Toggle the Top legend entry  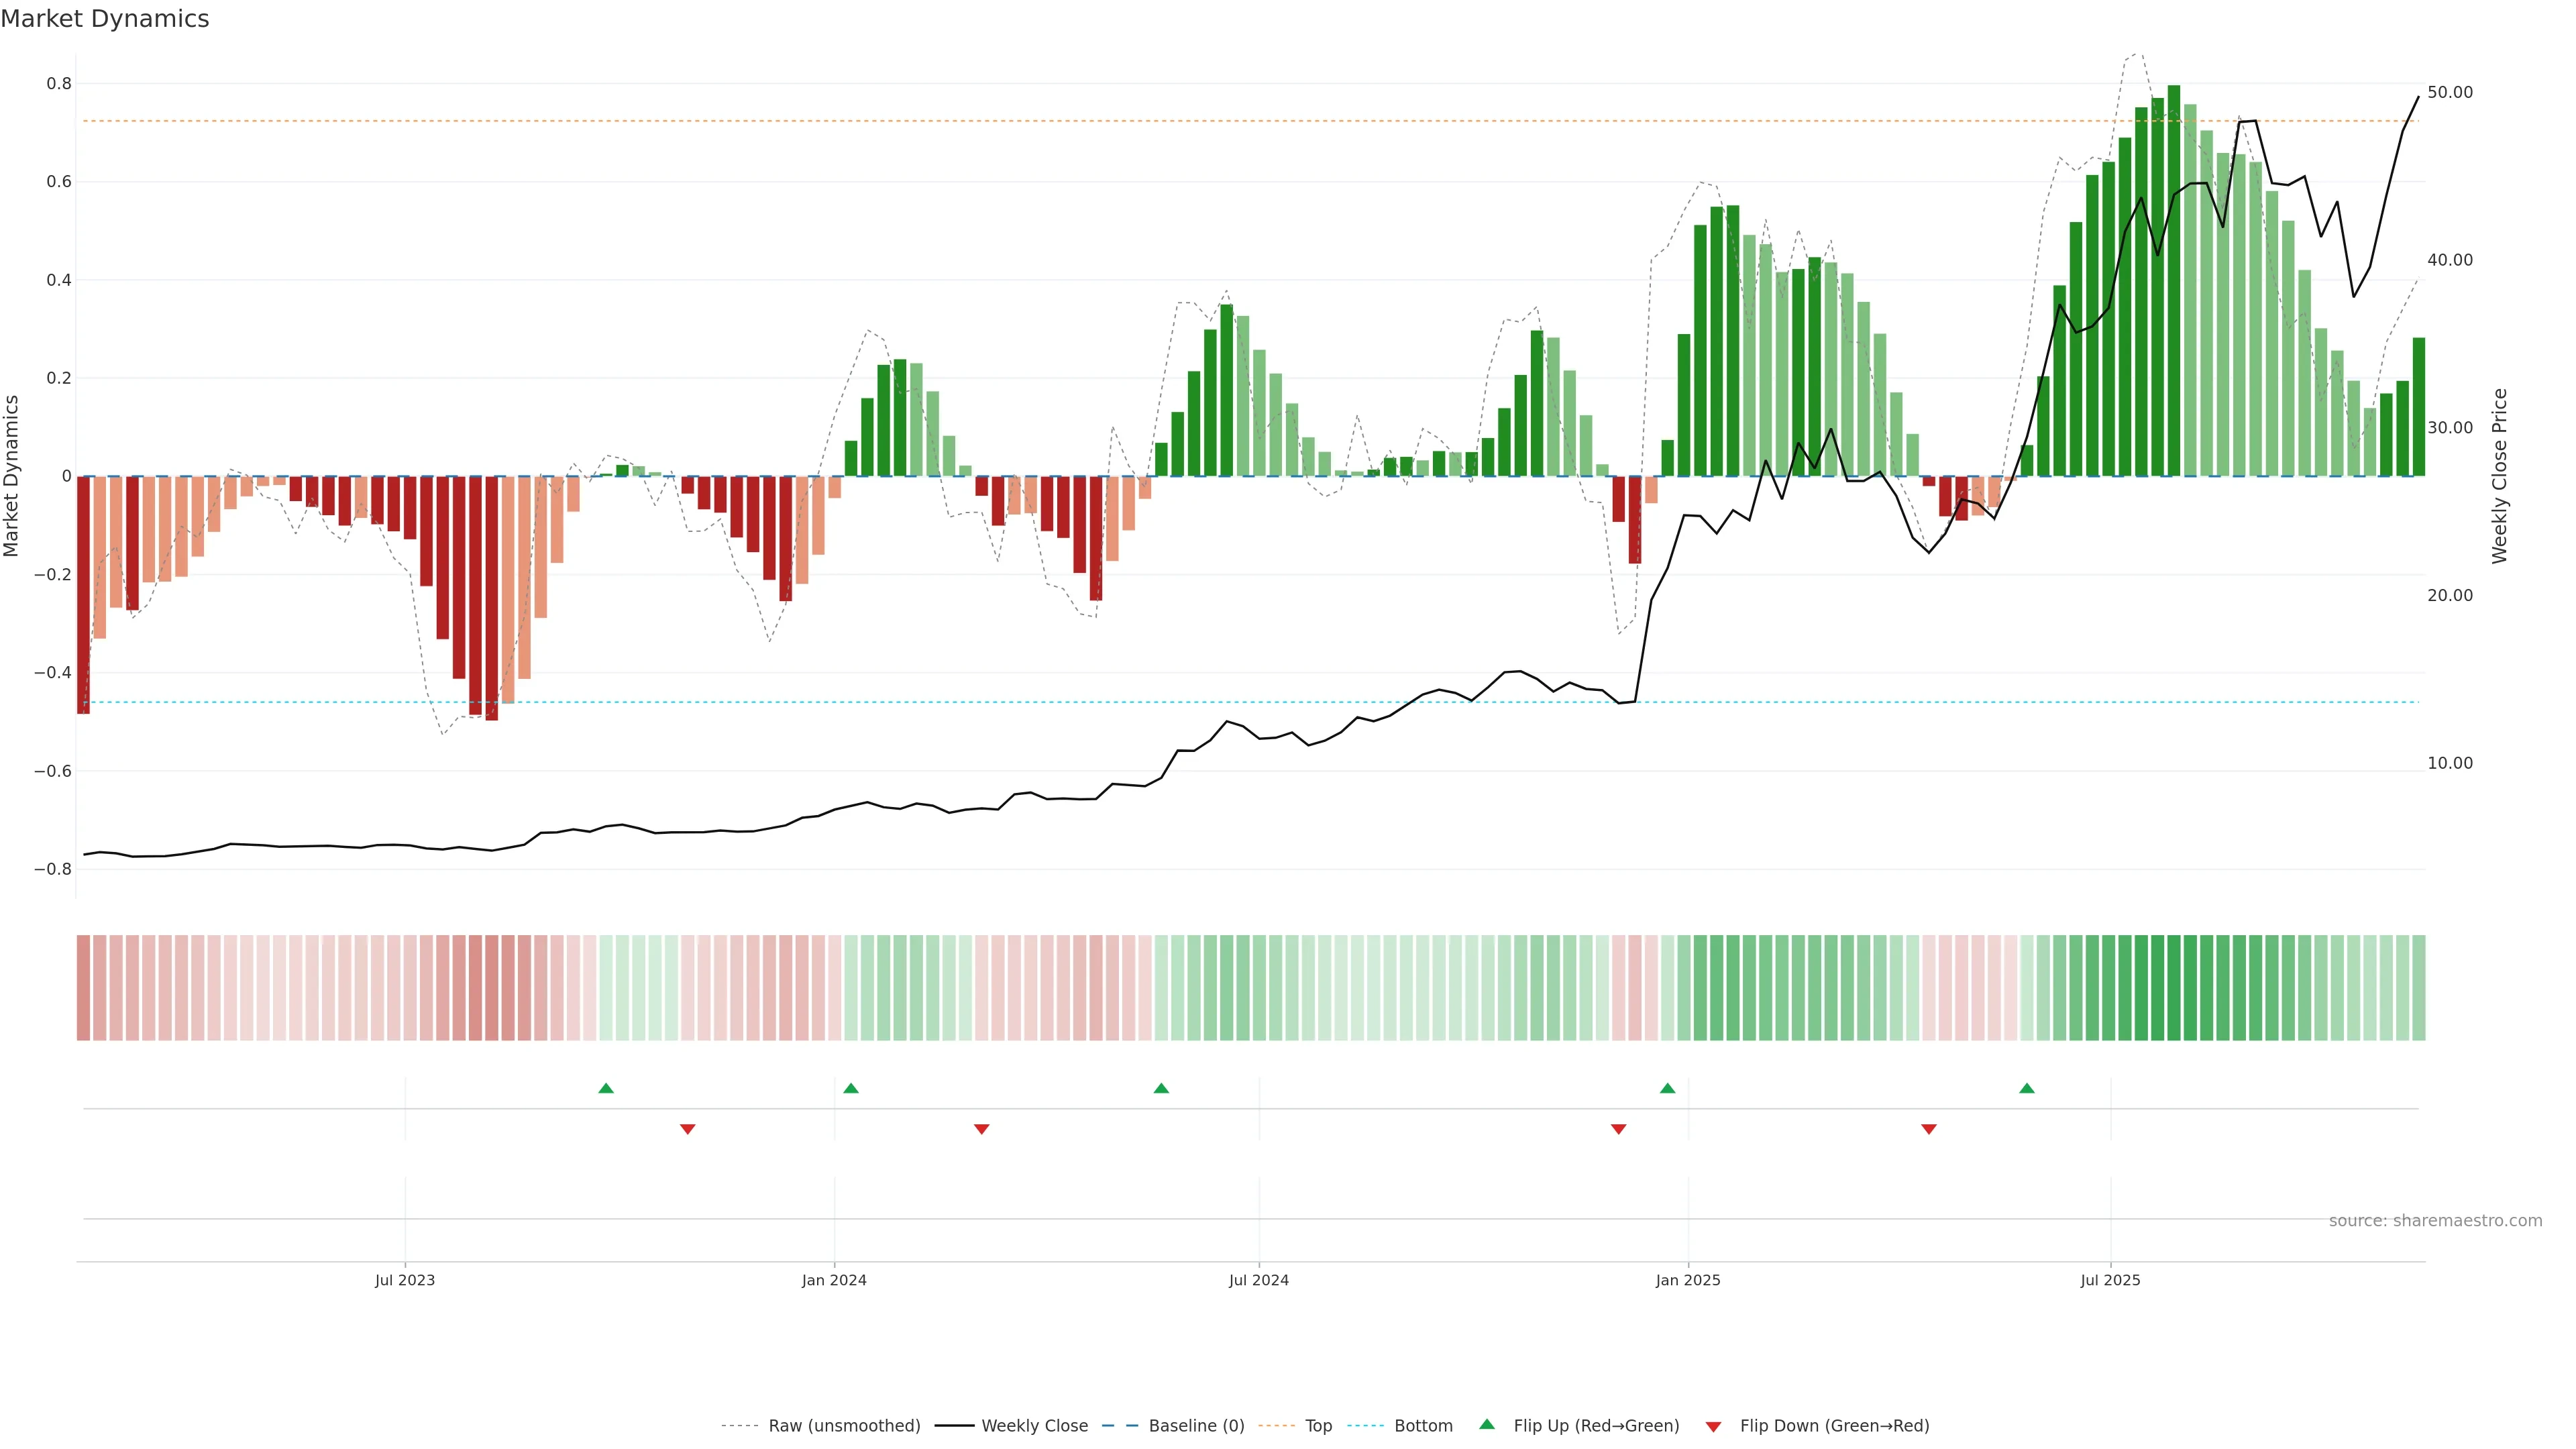[x=1318, y=1426]
